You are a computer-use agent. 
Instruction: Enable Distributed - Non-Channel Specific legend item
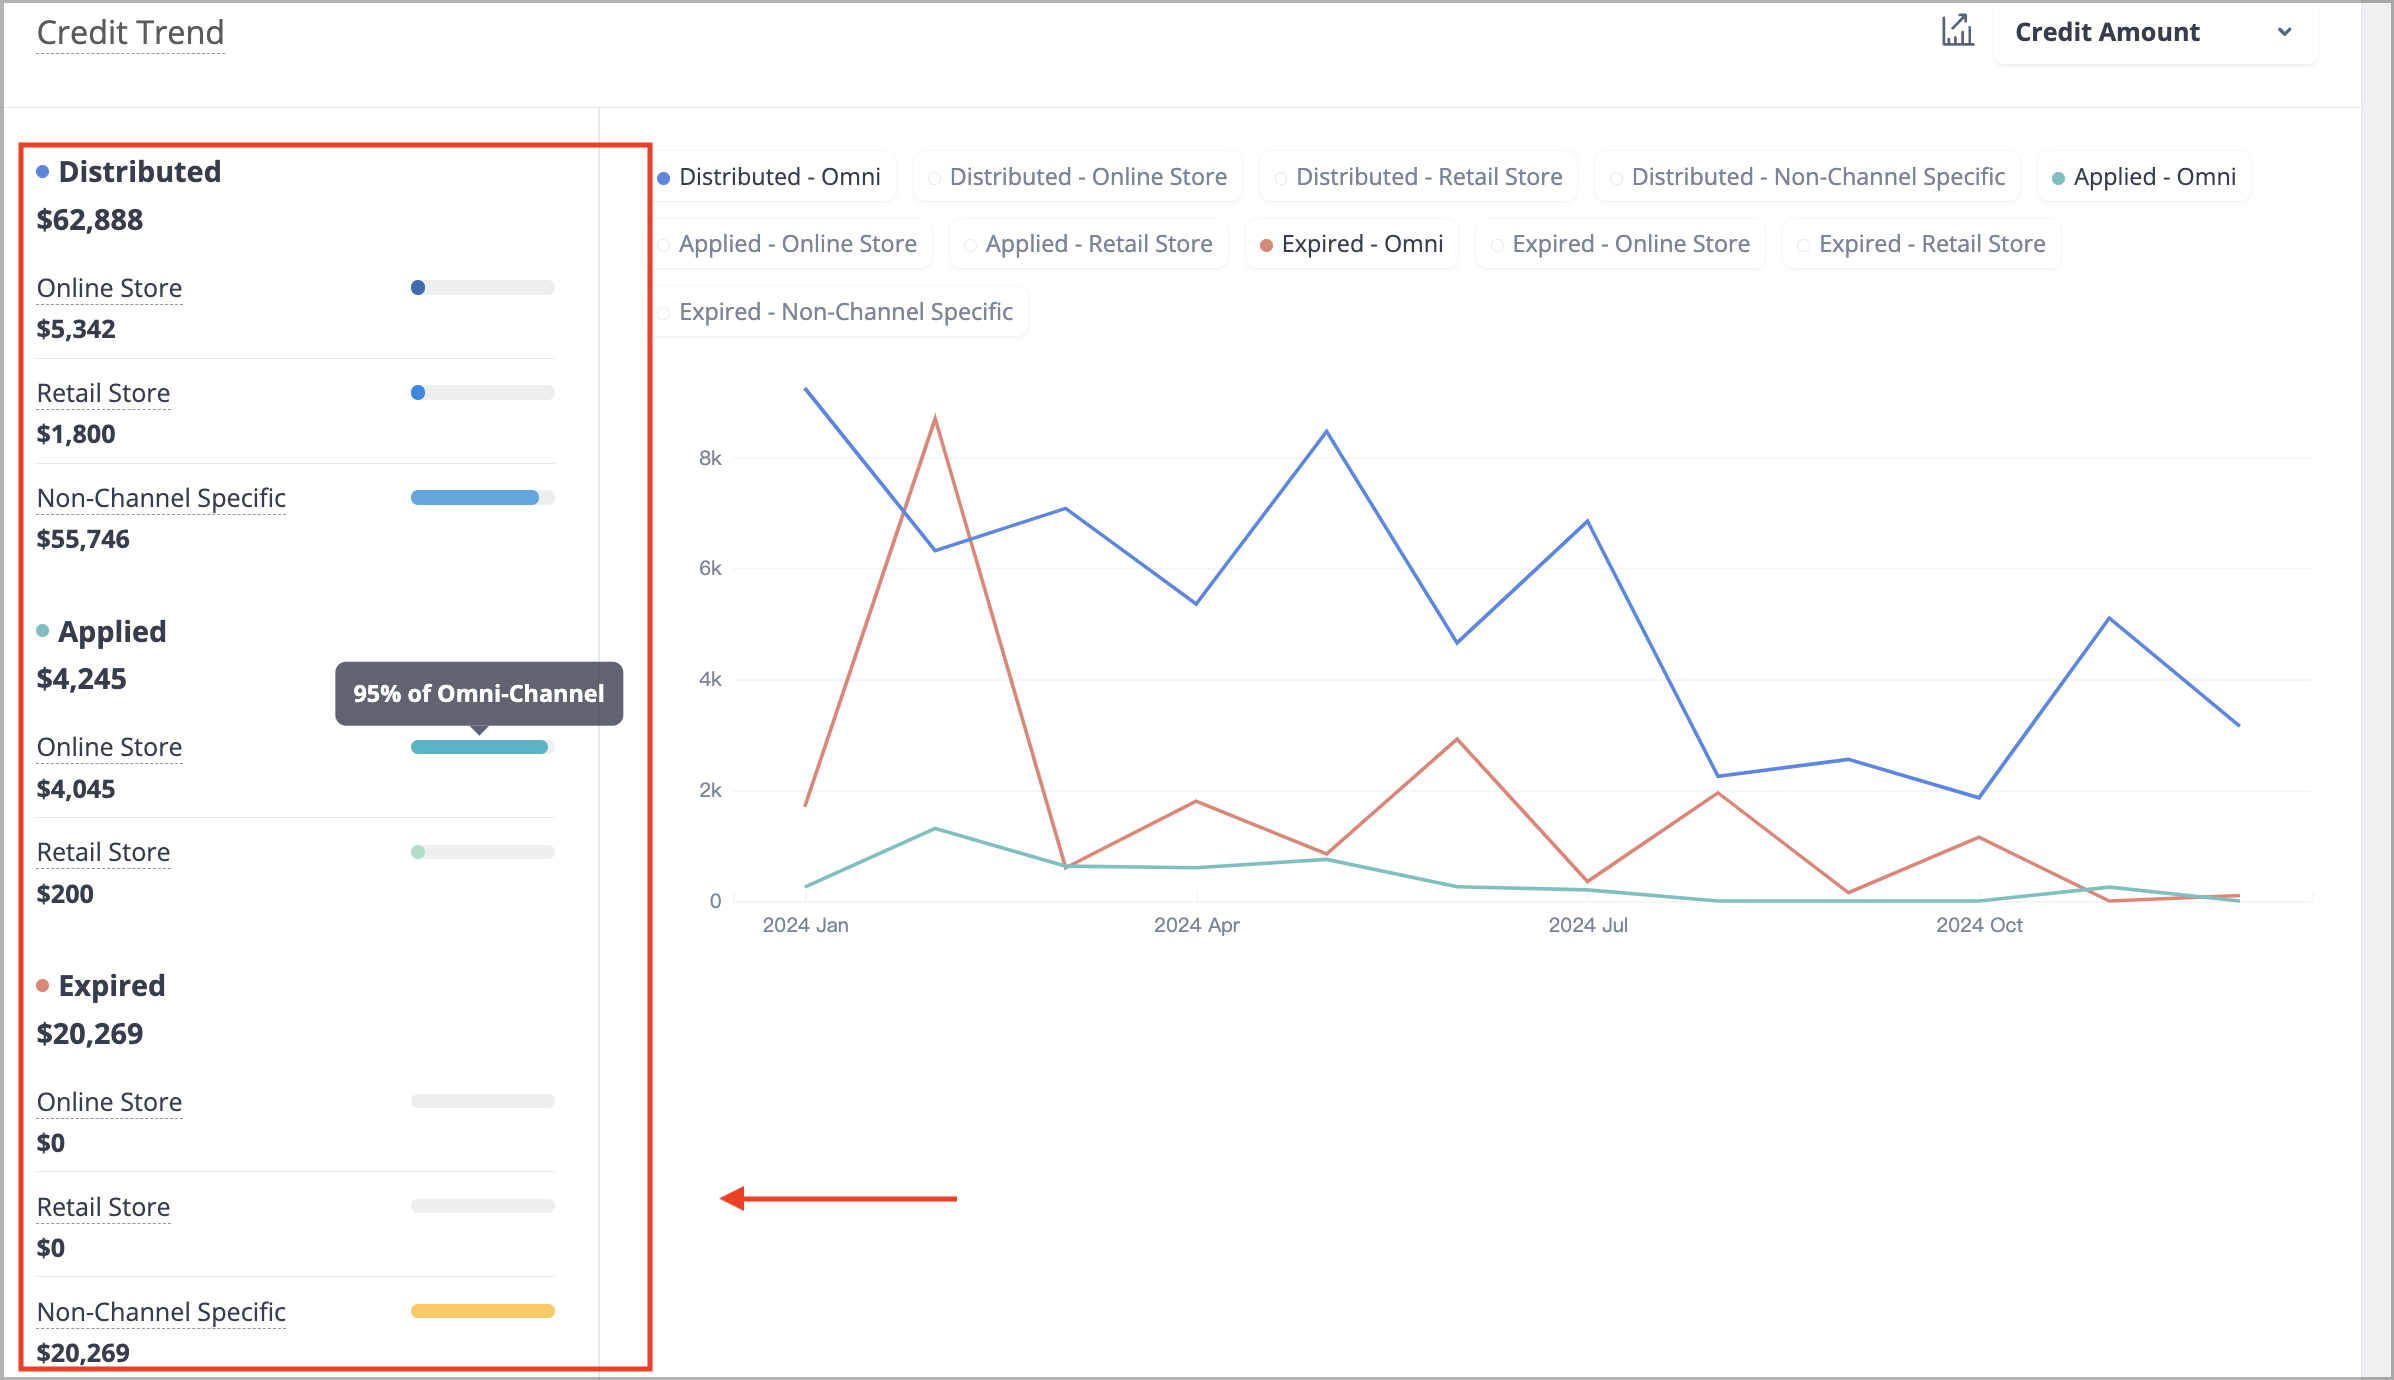click(x=1807, y=177)
